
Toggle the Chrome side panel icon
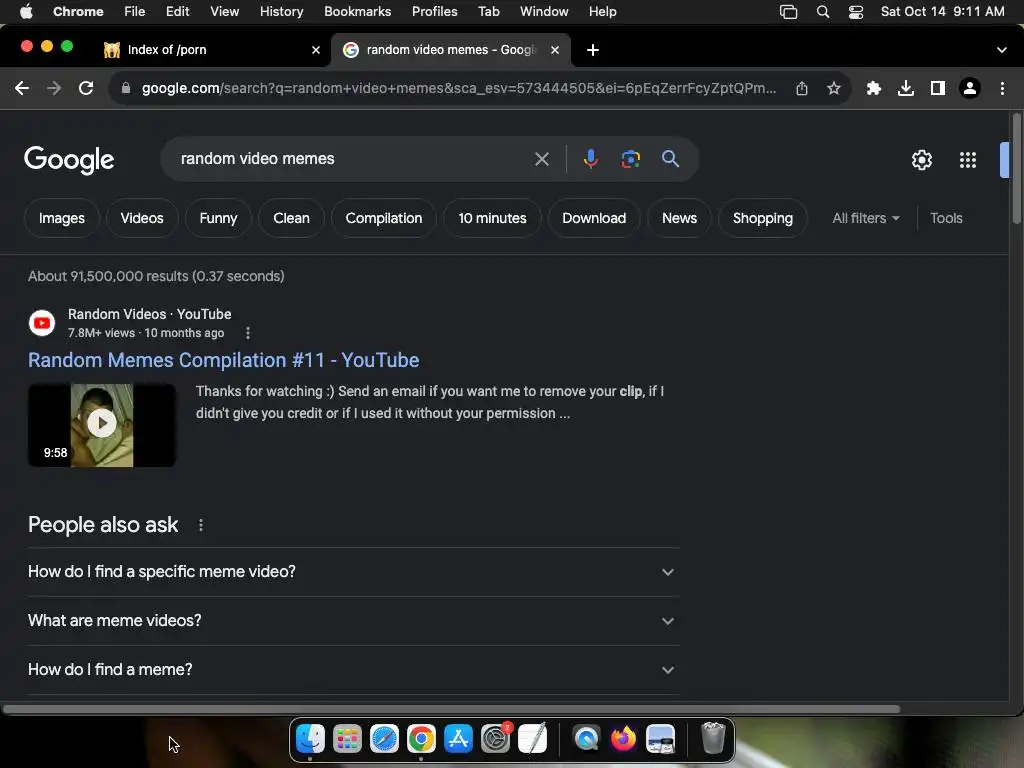(937, 88)
